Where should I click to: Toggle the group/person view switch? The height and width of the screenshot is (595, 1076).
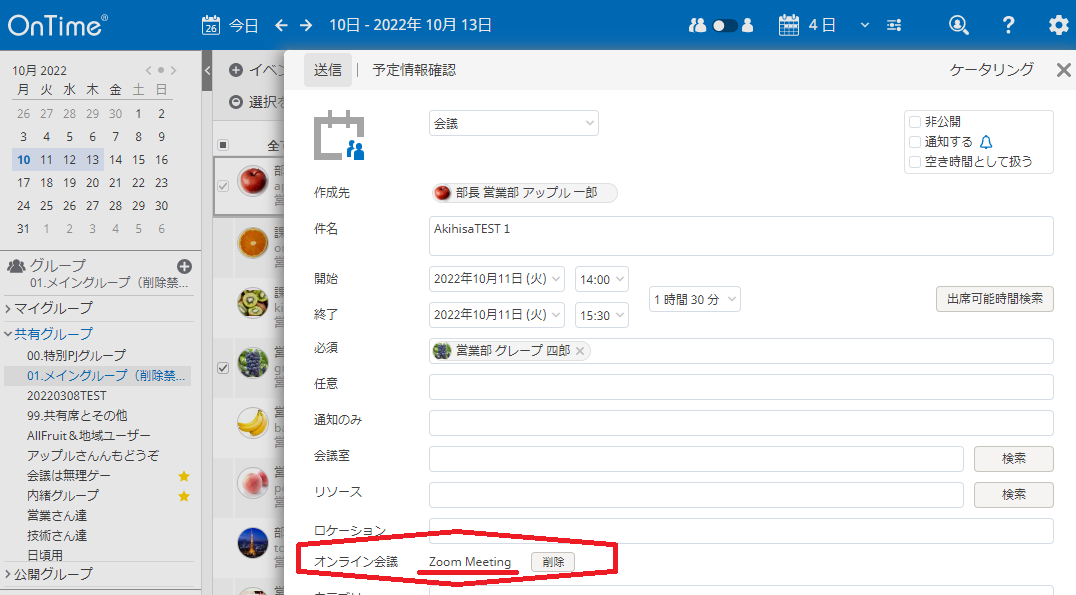tap(725, 25)
